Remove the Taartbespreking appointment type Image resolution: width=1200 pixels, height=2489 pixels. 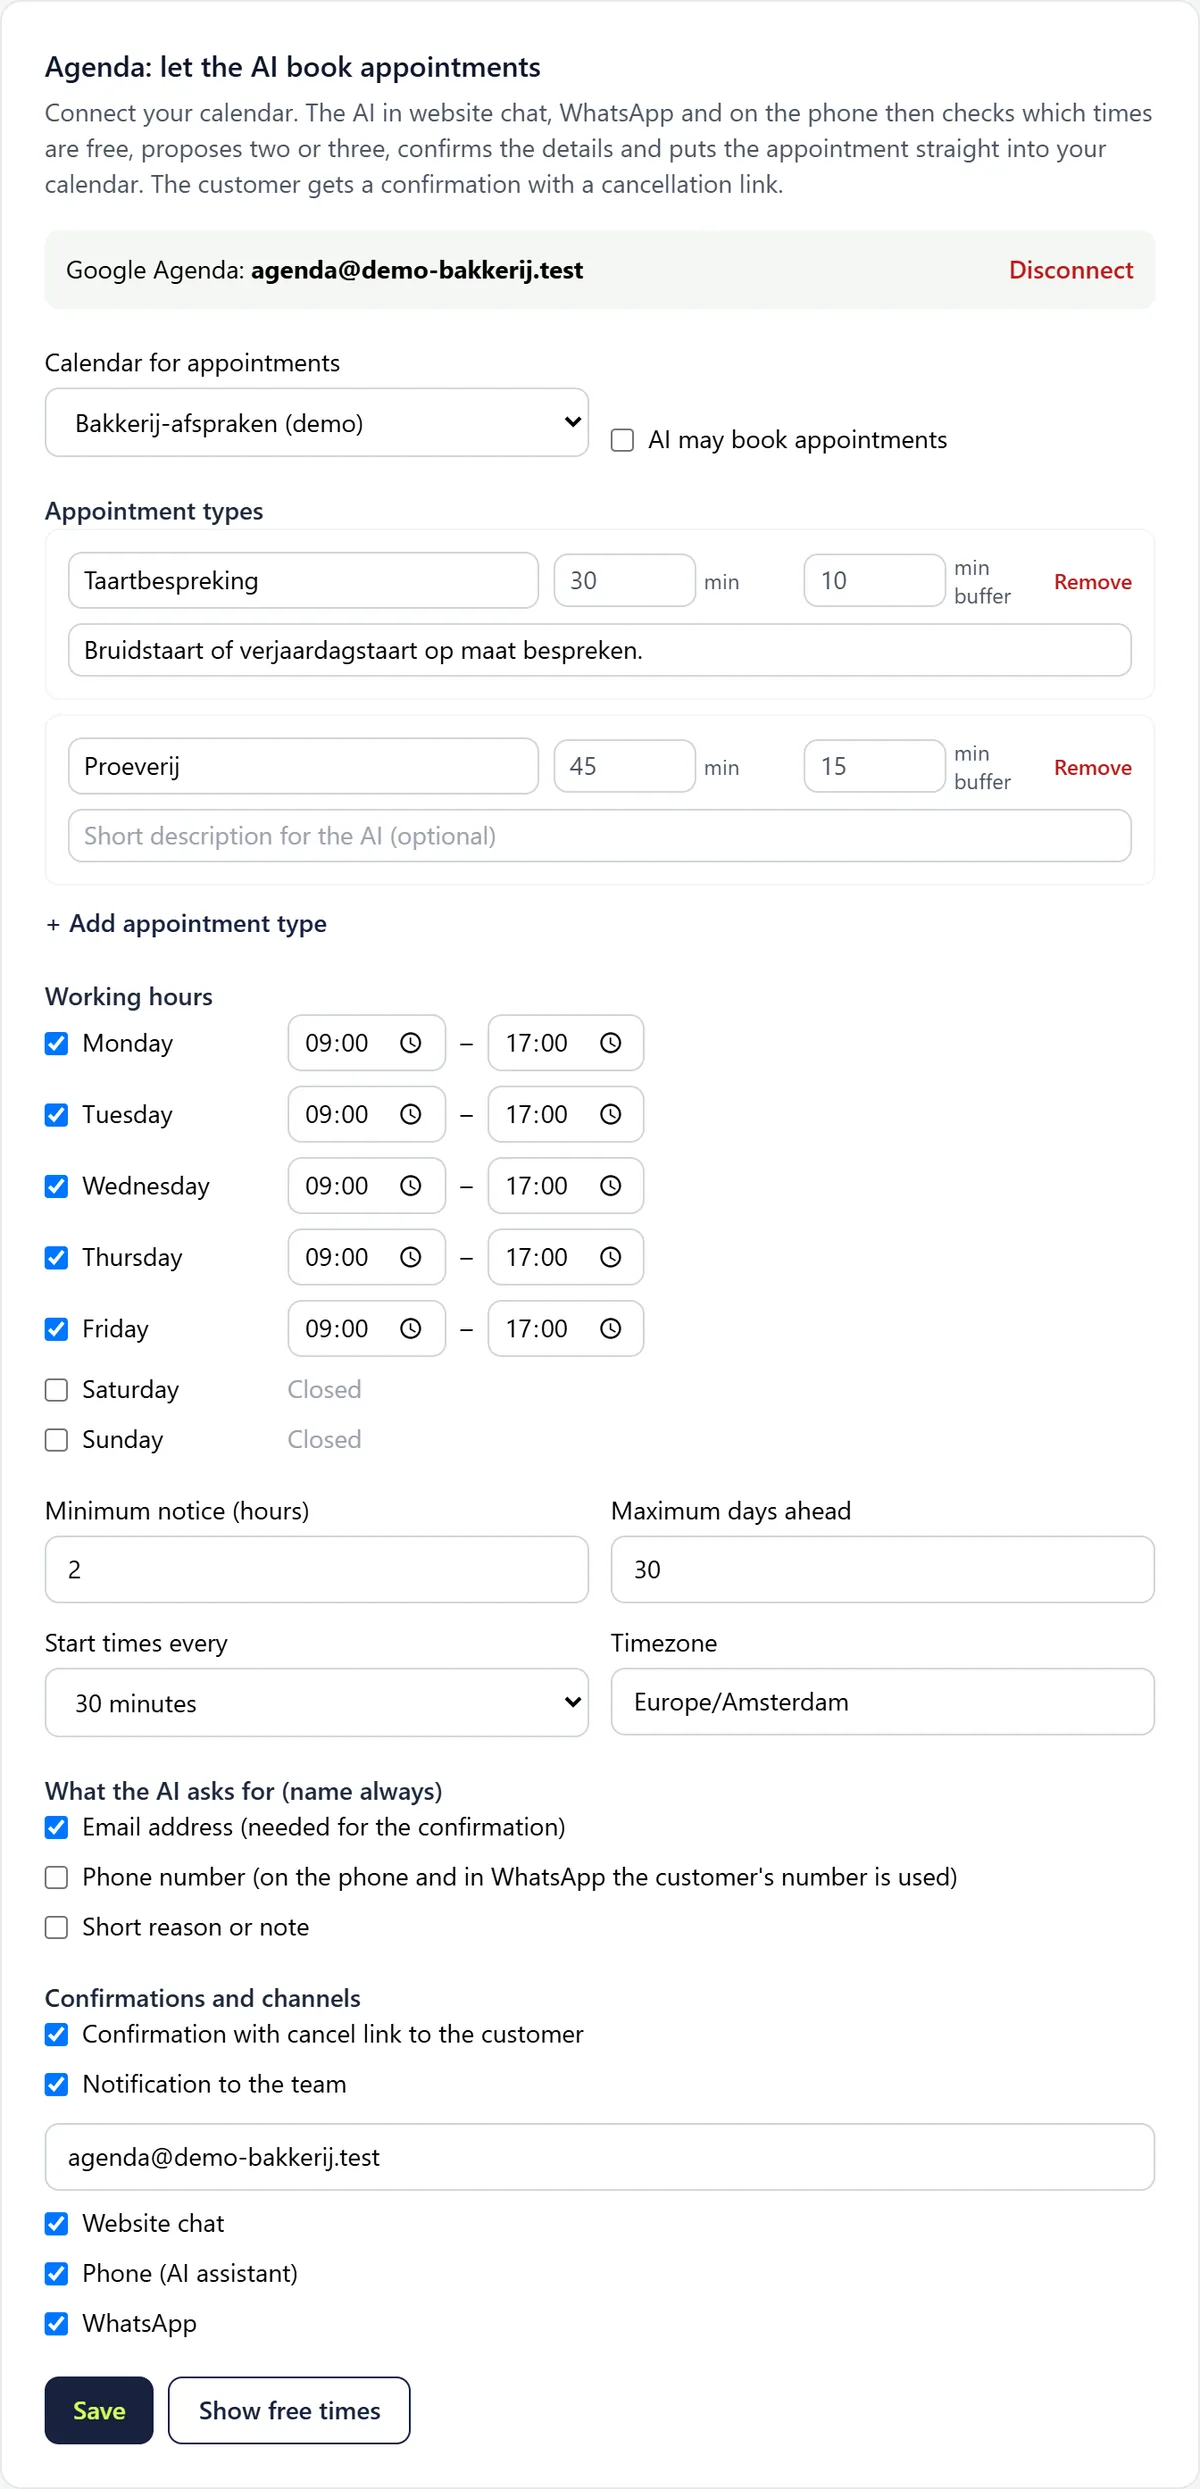click(1093, 582)
